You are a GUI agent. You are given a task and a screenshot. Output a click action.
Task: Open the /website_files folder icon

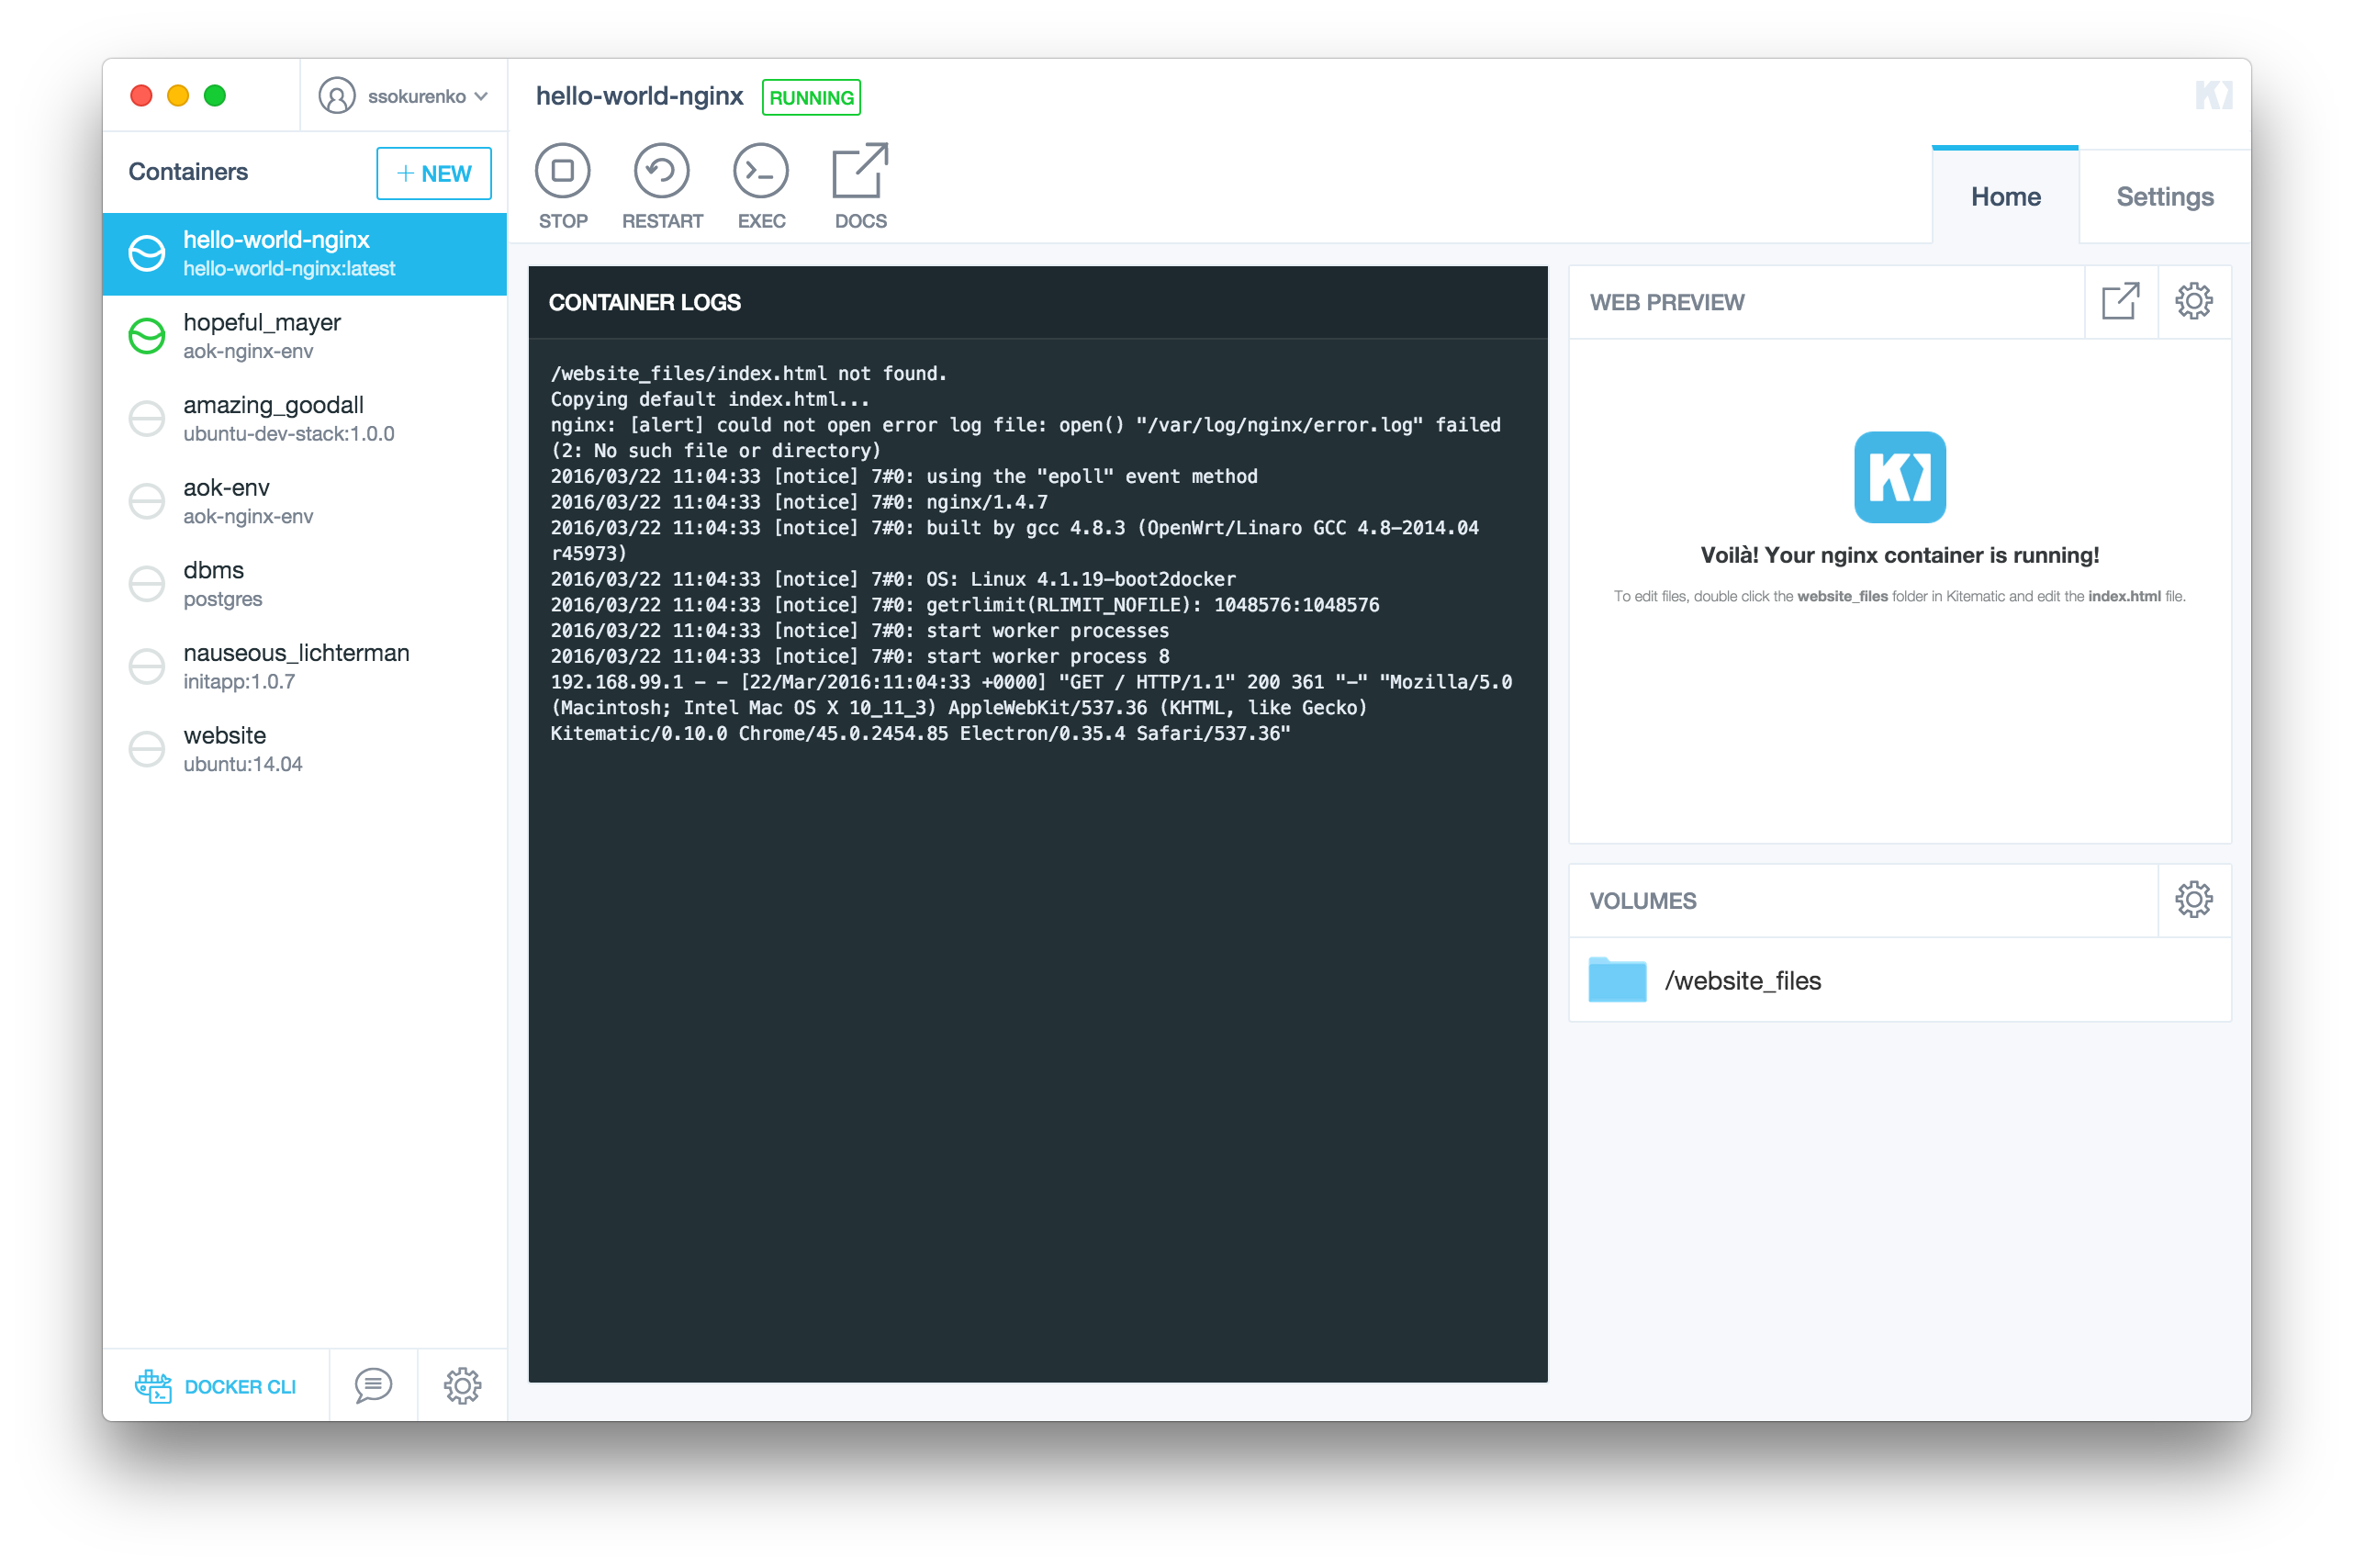point(1617,980)
